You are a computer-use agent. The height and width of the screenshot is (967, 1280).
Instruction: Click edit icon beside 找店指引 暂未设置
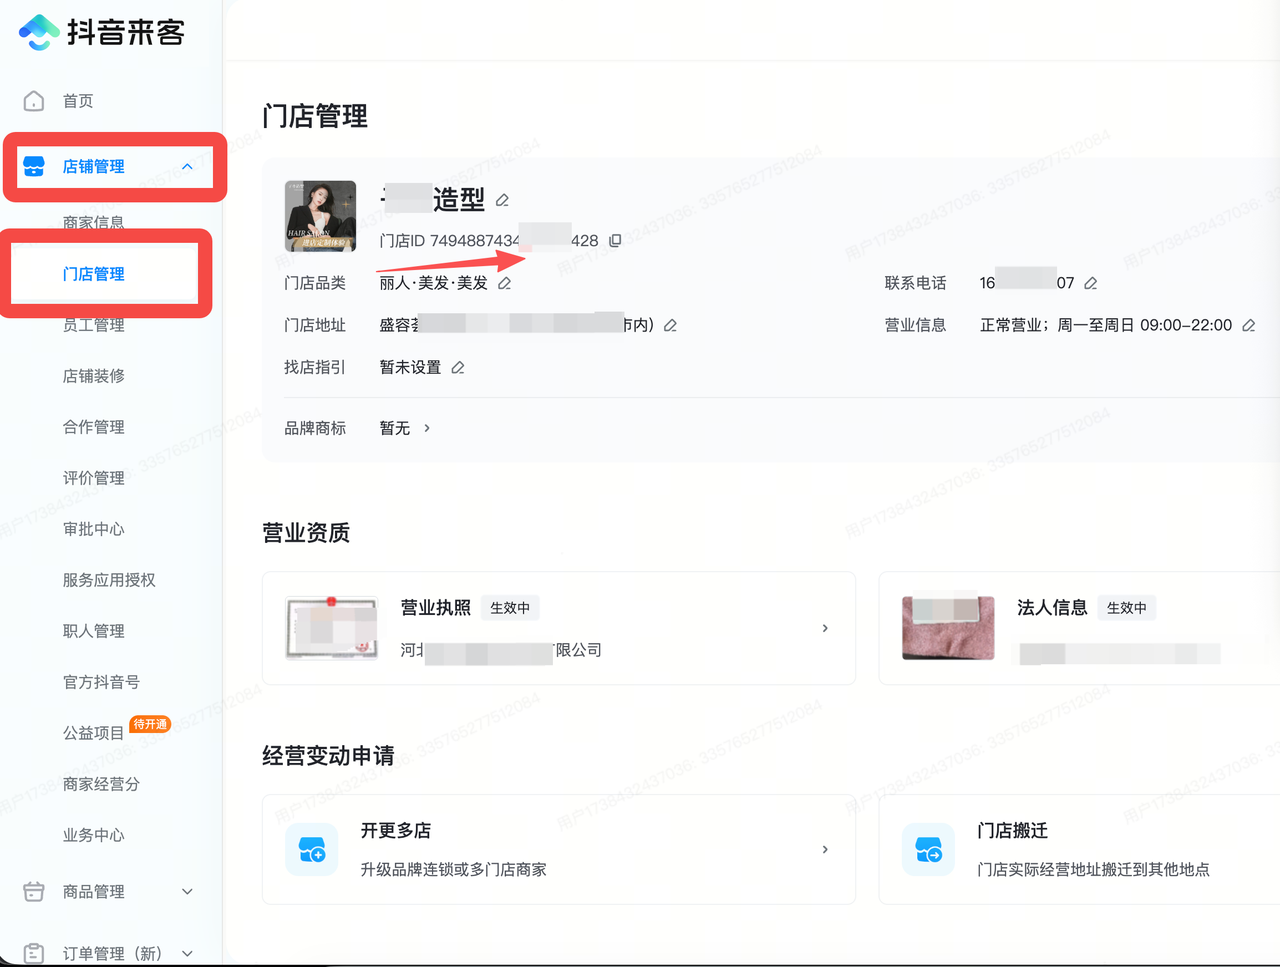(458, 368)
